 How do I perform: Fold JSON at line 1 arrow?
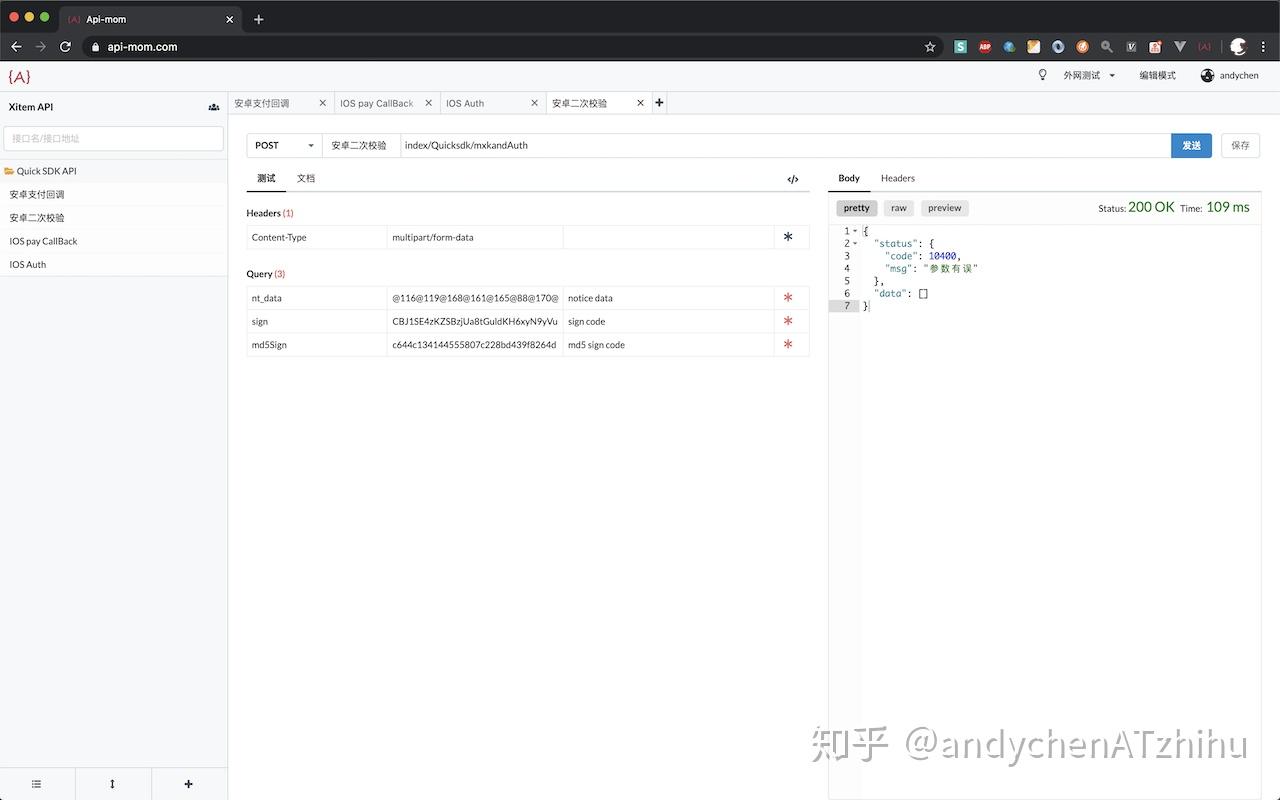(x=855, y=231)
